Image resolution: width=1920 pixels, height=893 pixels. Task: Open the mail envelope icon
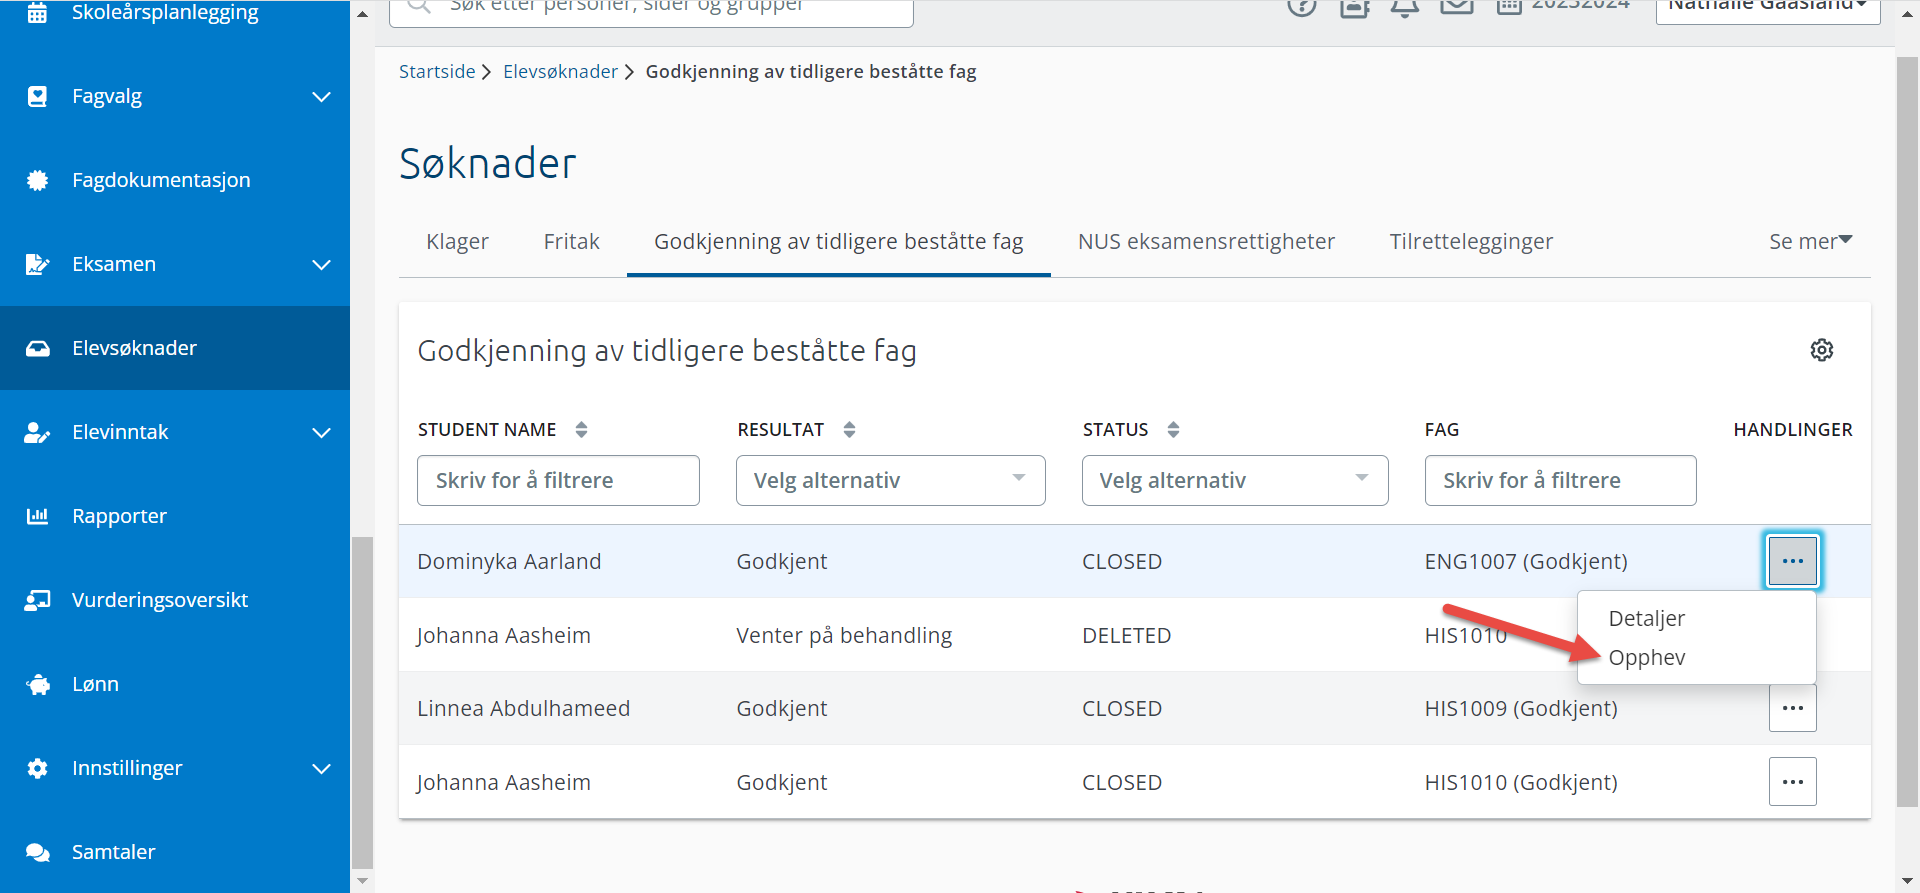click(1457, 6)
